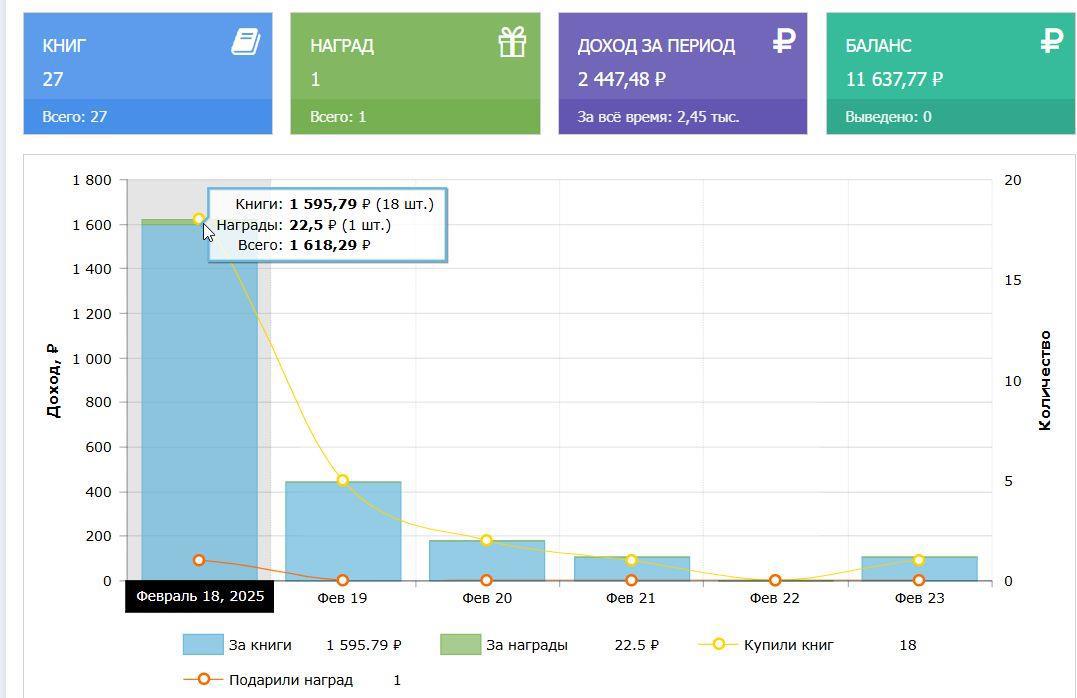This screenshot has width=1077, height=698.
Task: Toggle the За награды legend series
Action: point(526,645)
